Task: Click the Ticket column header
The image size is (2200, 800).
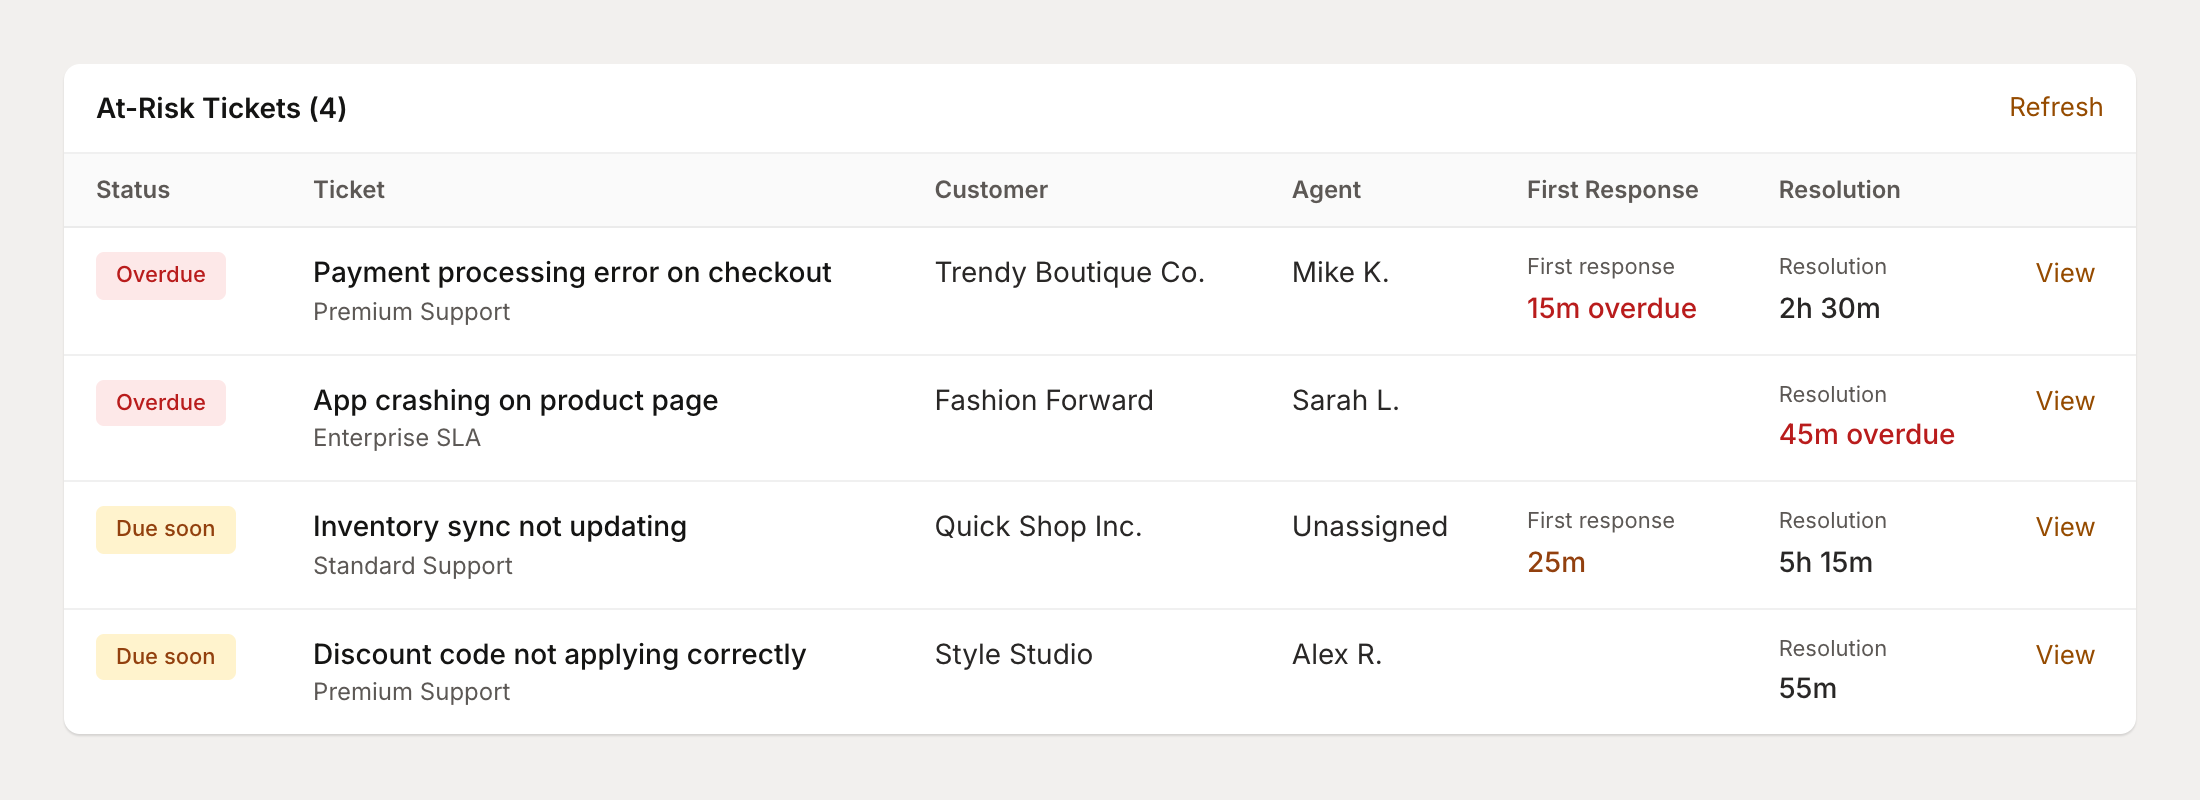Action: click(x=349, y=190)
